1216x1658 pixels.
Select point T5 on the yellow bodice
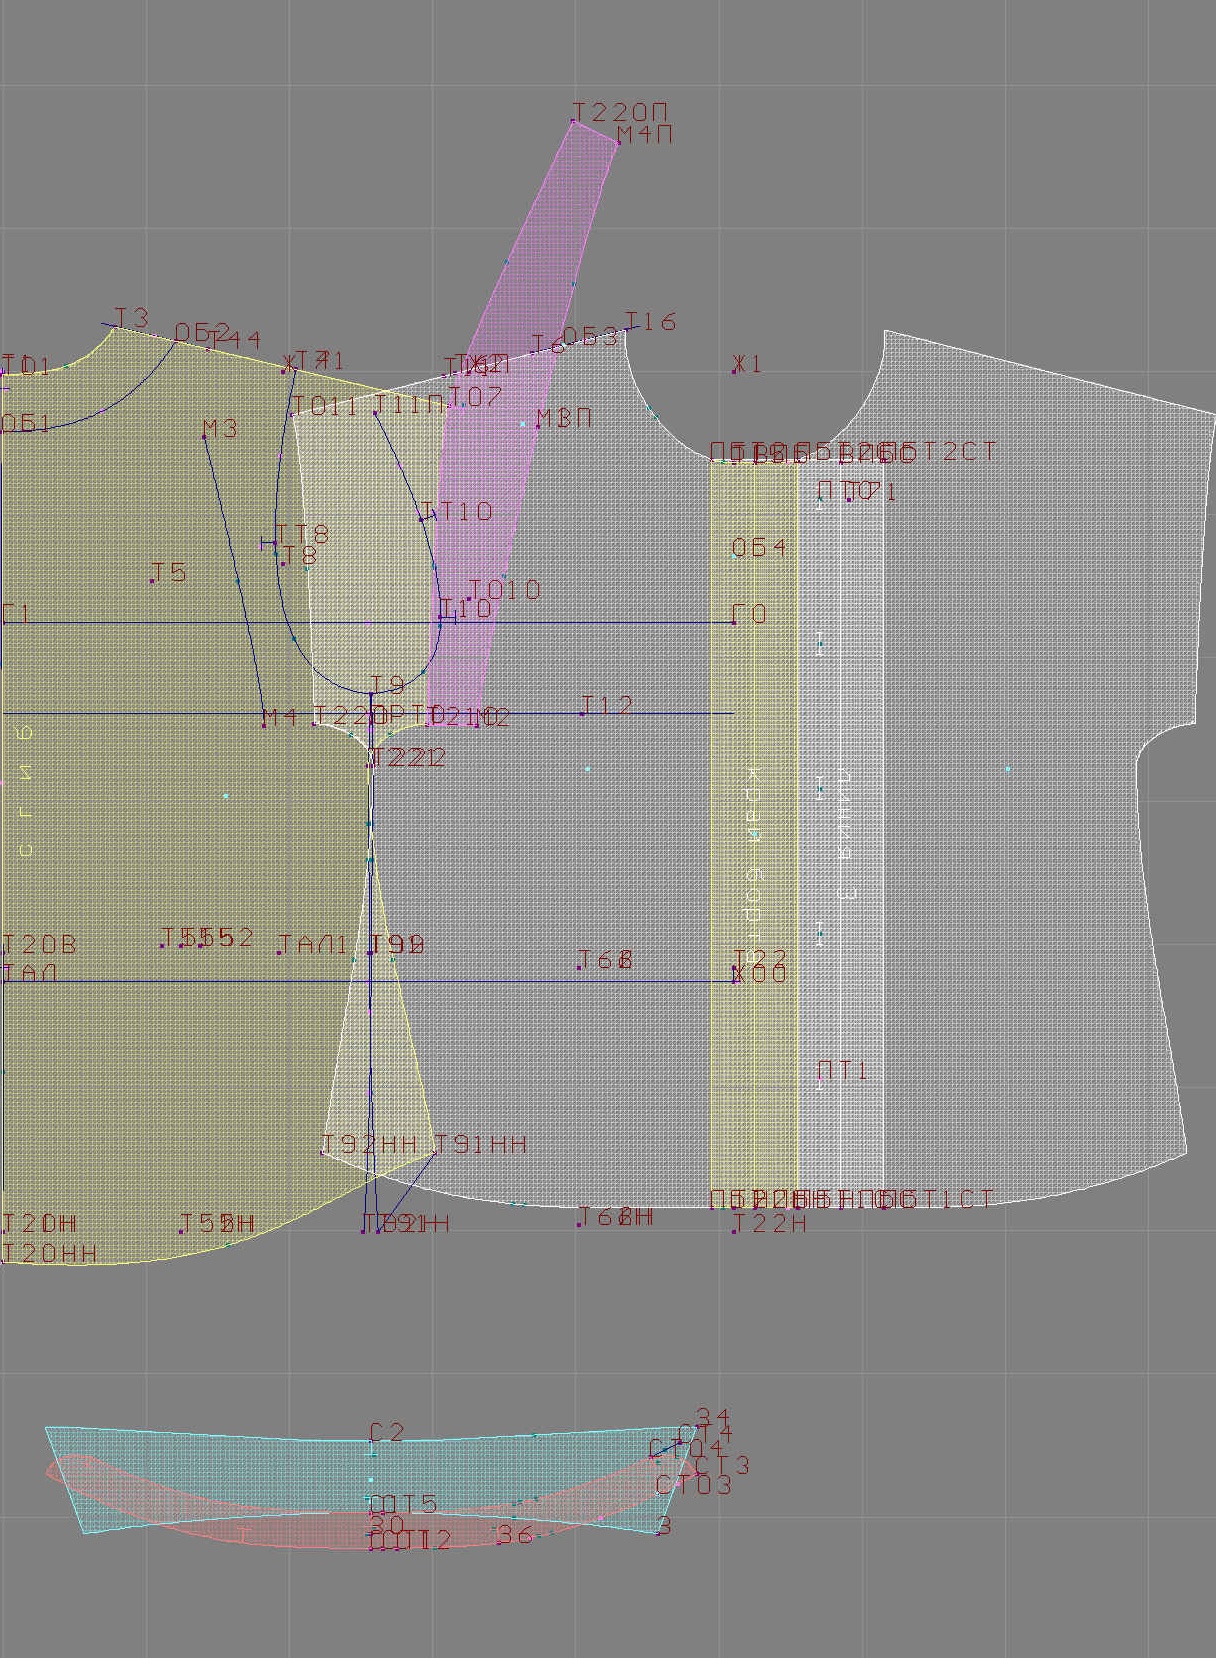(152, 580)
